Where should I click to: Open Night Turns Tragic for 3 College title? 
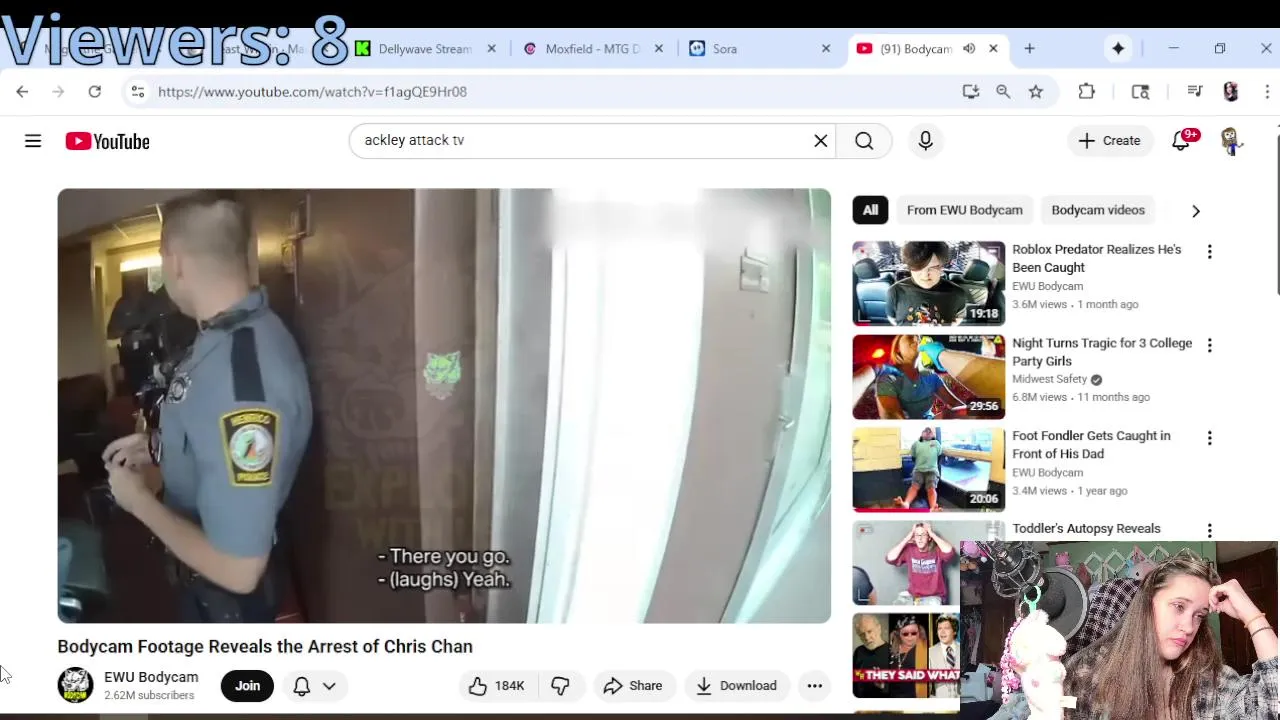click(1102, 352)
